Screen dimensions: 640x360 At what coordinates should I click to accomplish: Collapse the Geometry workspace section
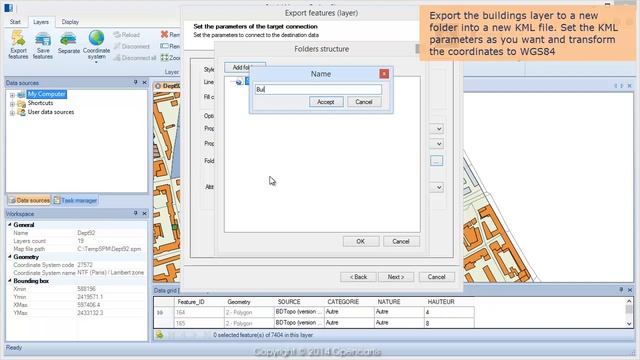pos(10,257)
